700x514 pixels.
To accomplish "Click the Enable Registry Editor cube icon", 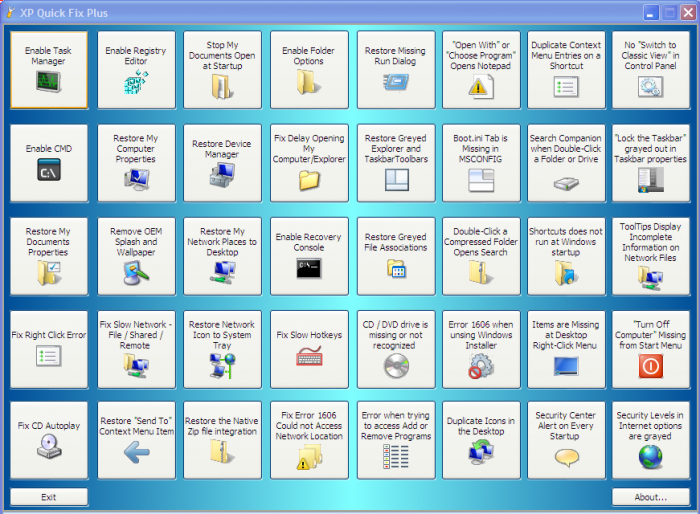I will point(136,82).
